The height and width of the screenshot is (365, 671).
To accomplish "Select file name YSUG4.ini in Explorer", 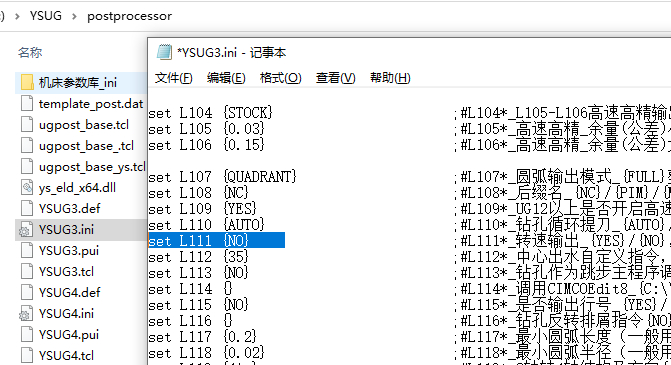I will [66, 313].
